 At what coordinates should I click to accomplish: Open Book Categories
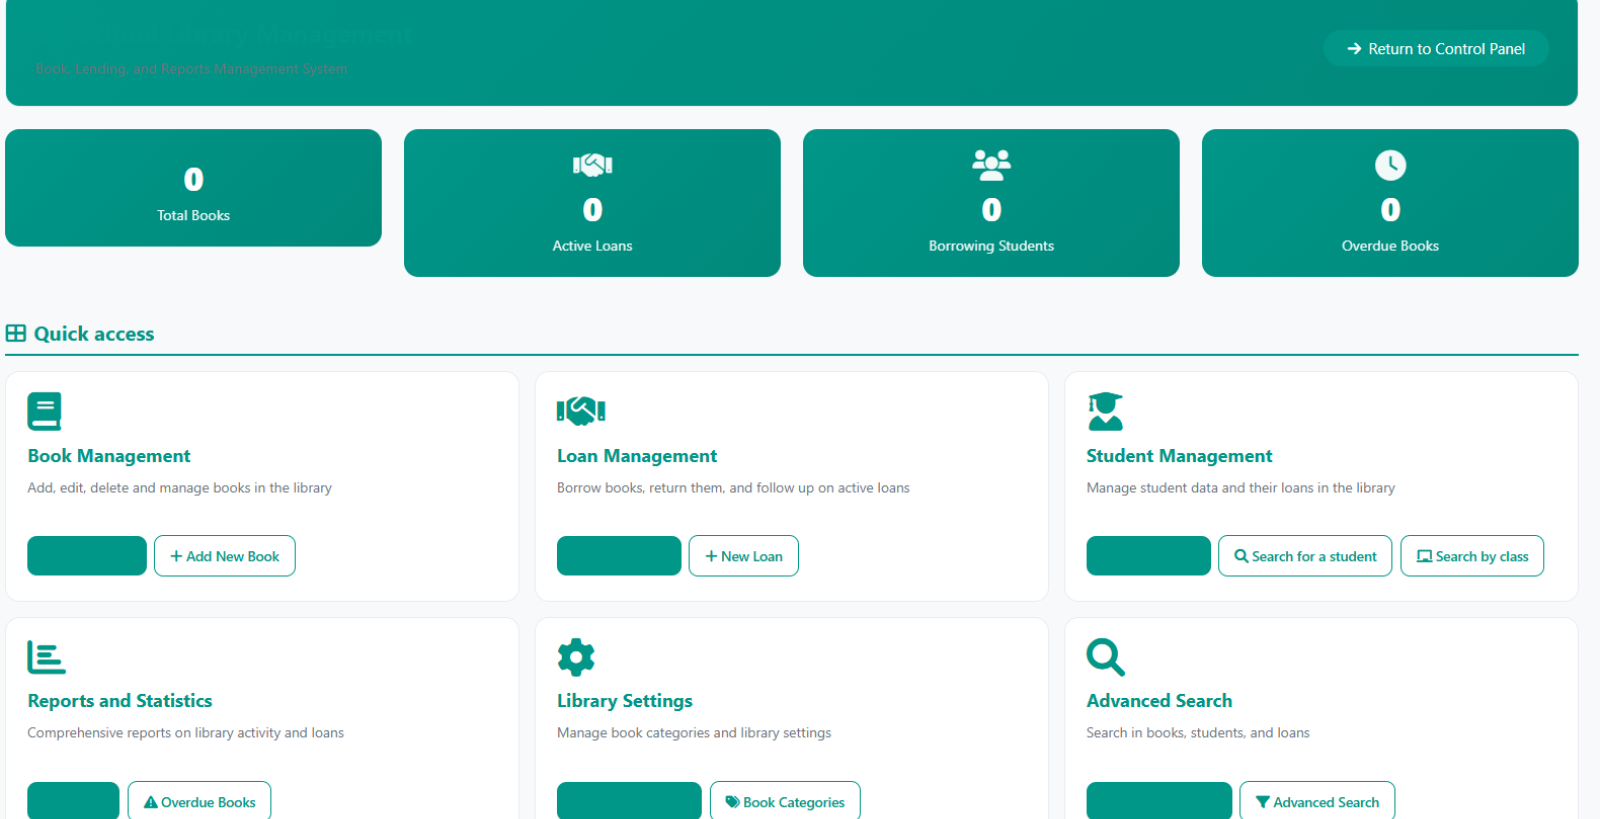click(x=785, y=801)
